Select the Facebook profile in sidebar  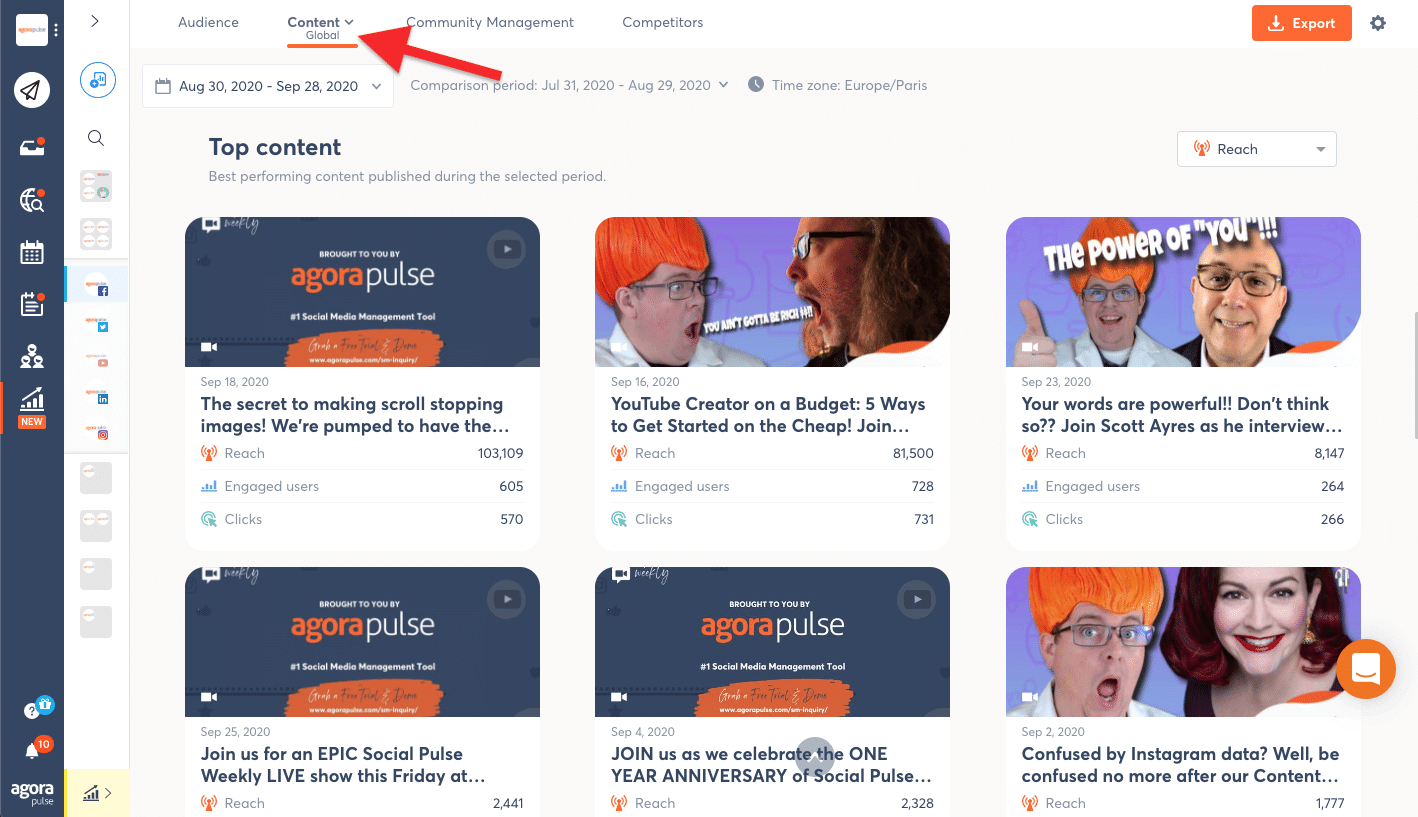click(x=97, y=285)
